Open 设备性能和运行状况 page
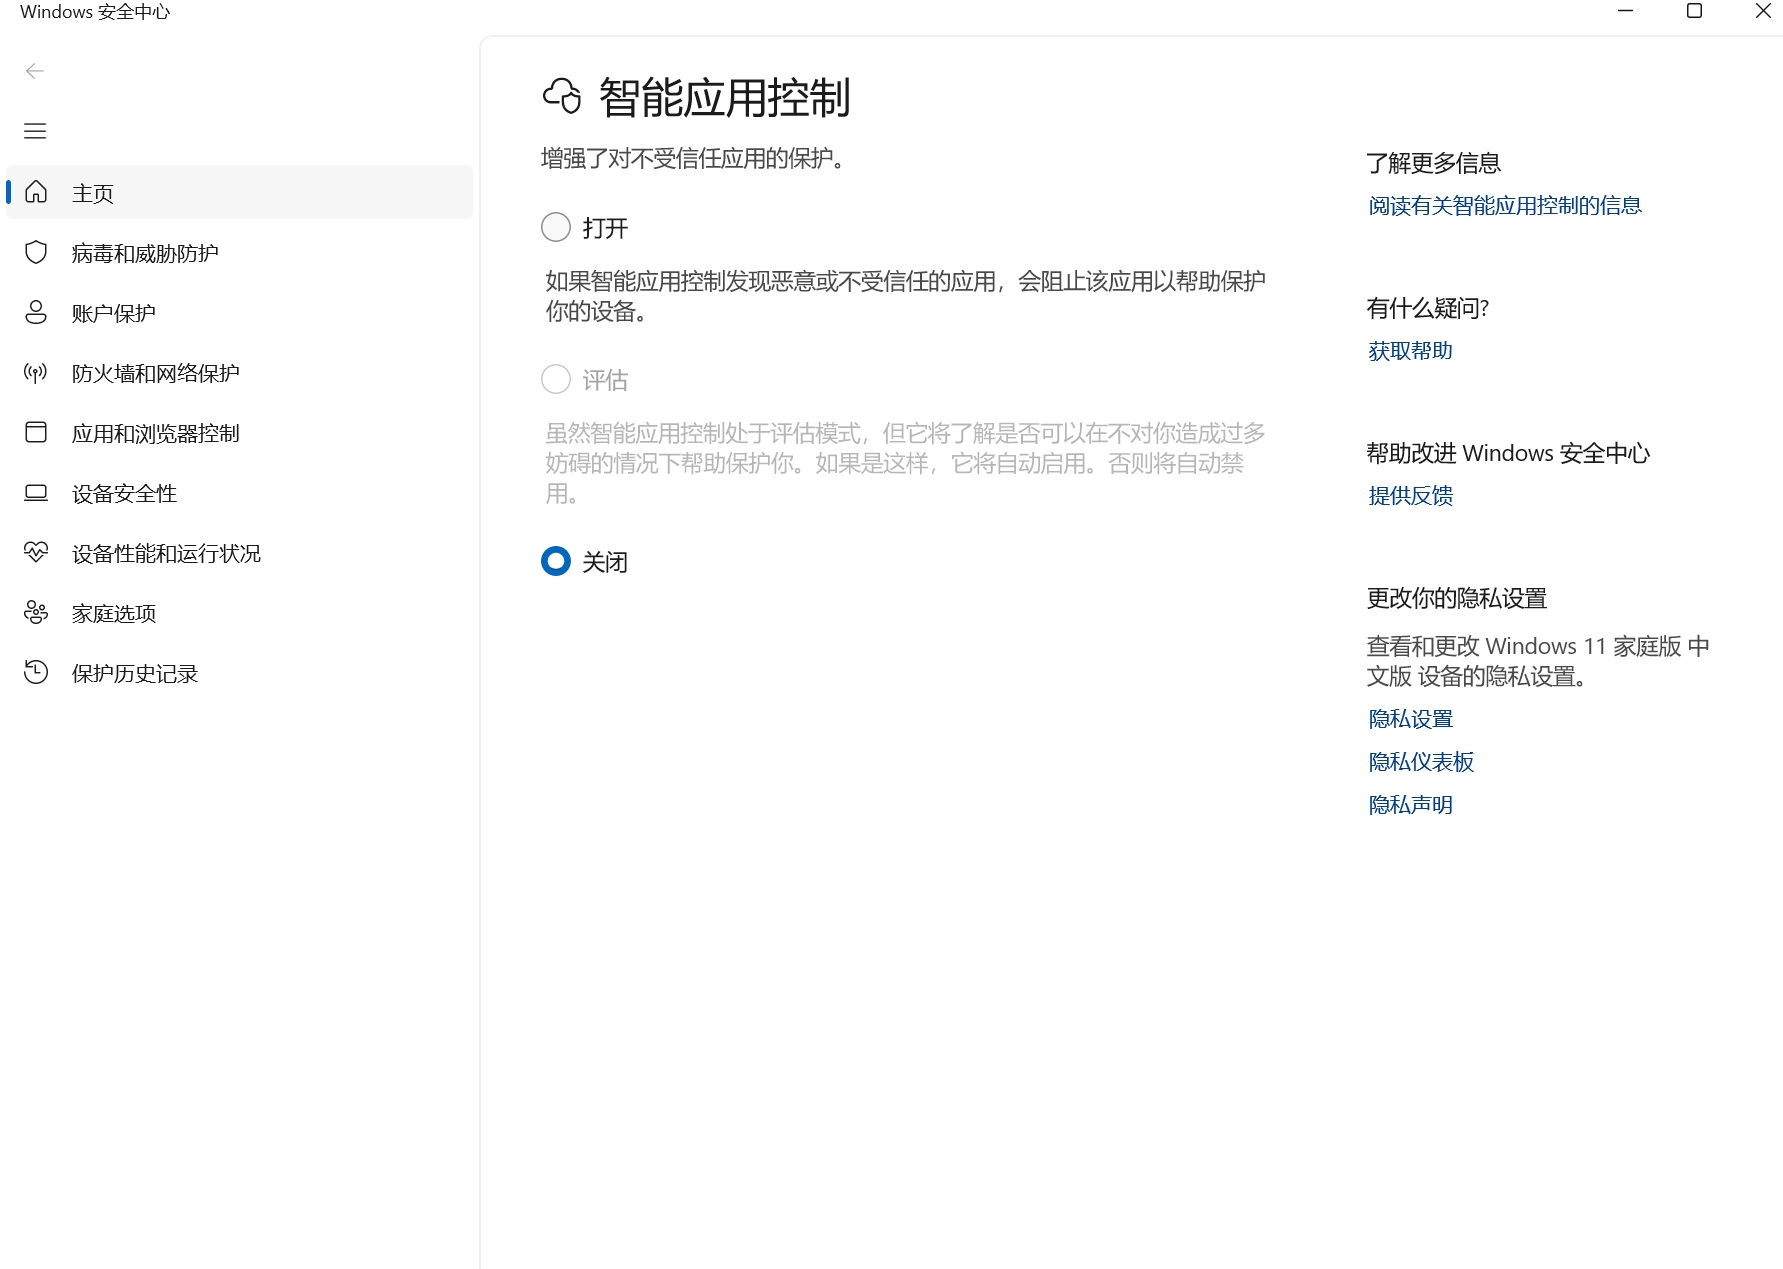 [239, 553]
